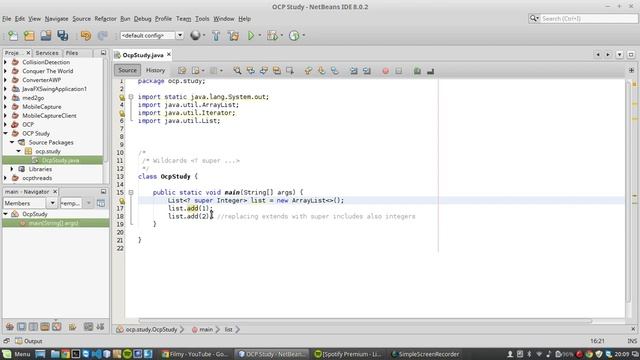Open the Output window button
This screenshot has width=640, height=360.
pyautogui.click(x=29, y=341)
